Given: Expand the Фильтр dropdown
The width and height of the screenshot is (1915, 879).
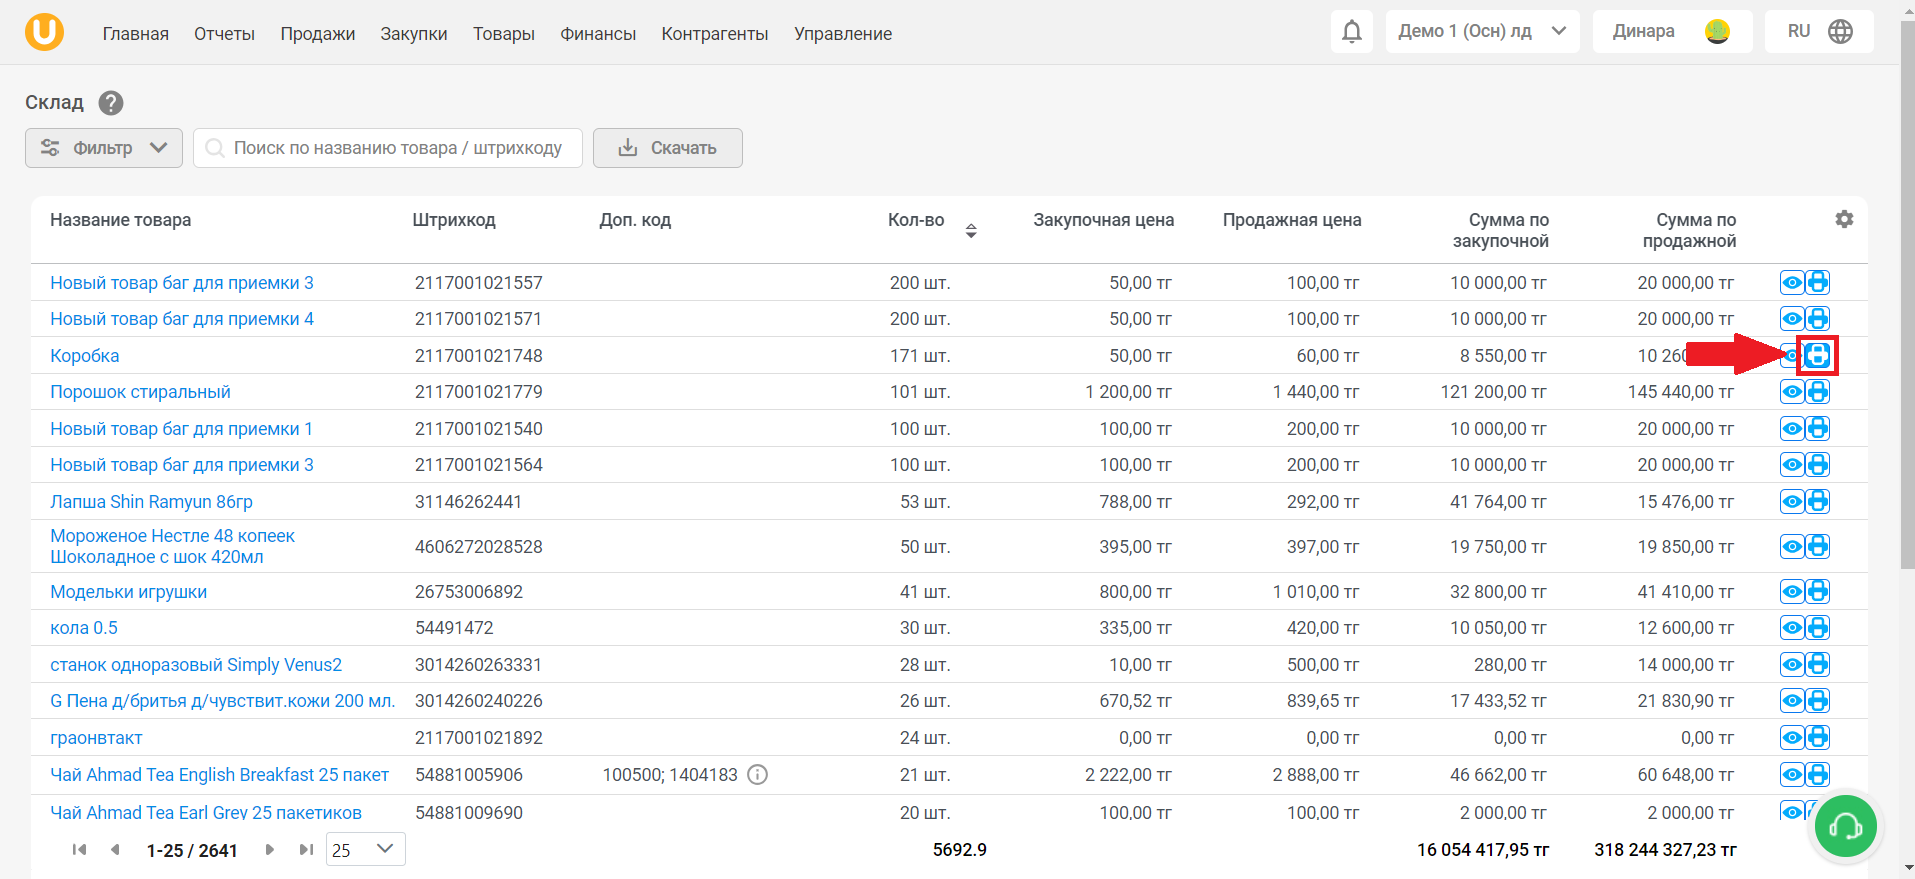Looking at the screenshot, I should tap(104, 148).
